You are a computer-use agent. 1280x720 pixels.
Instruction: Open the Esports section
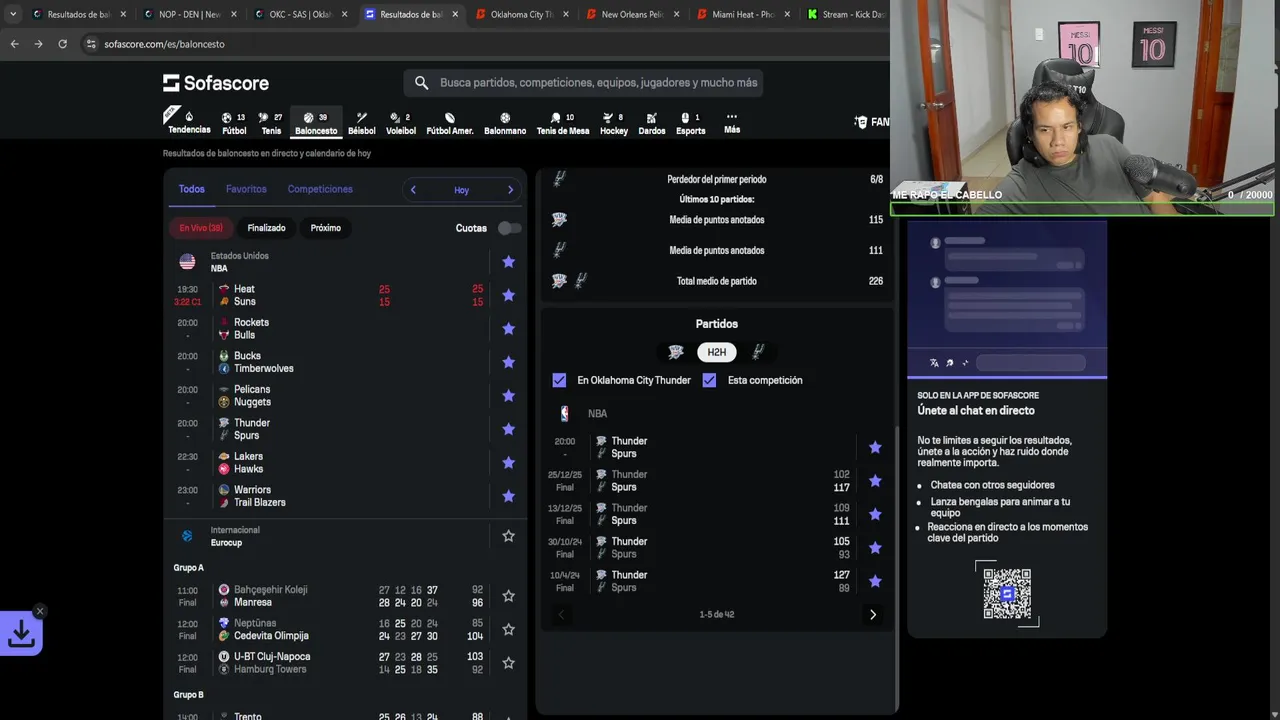tap(690, 123)
